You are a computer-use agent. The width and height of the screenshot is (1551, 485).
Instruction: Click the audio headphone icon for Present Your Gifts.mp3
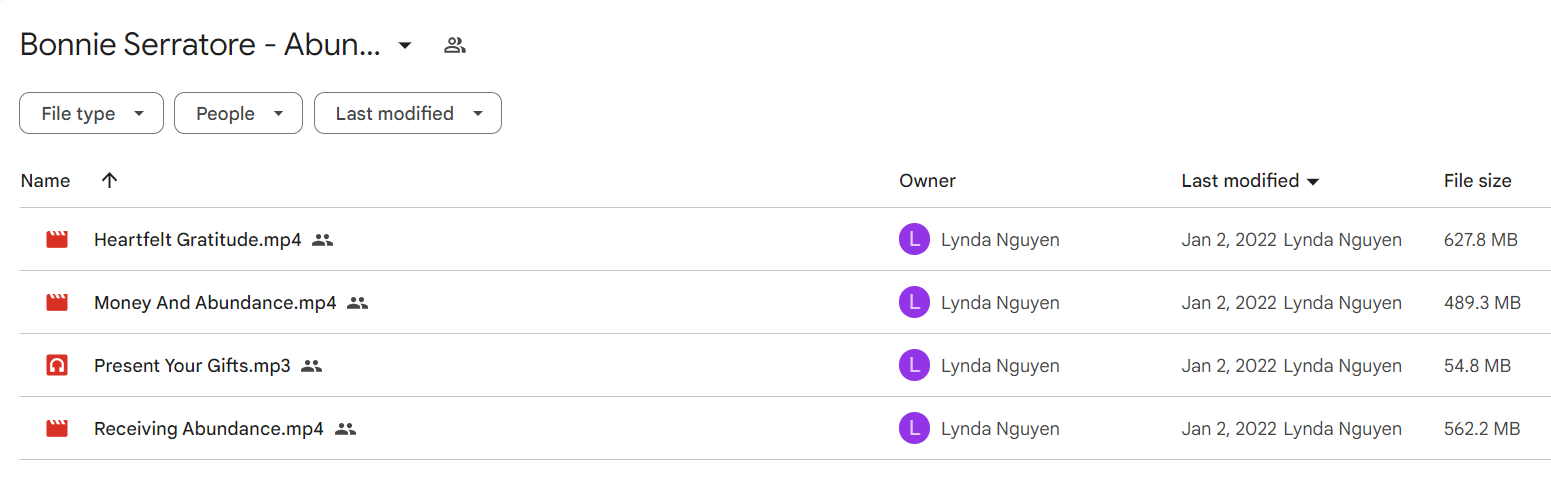[57, 366]
